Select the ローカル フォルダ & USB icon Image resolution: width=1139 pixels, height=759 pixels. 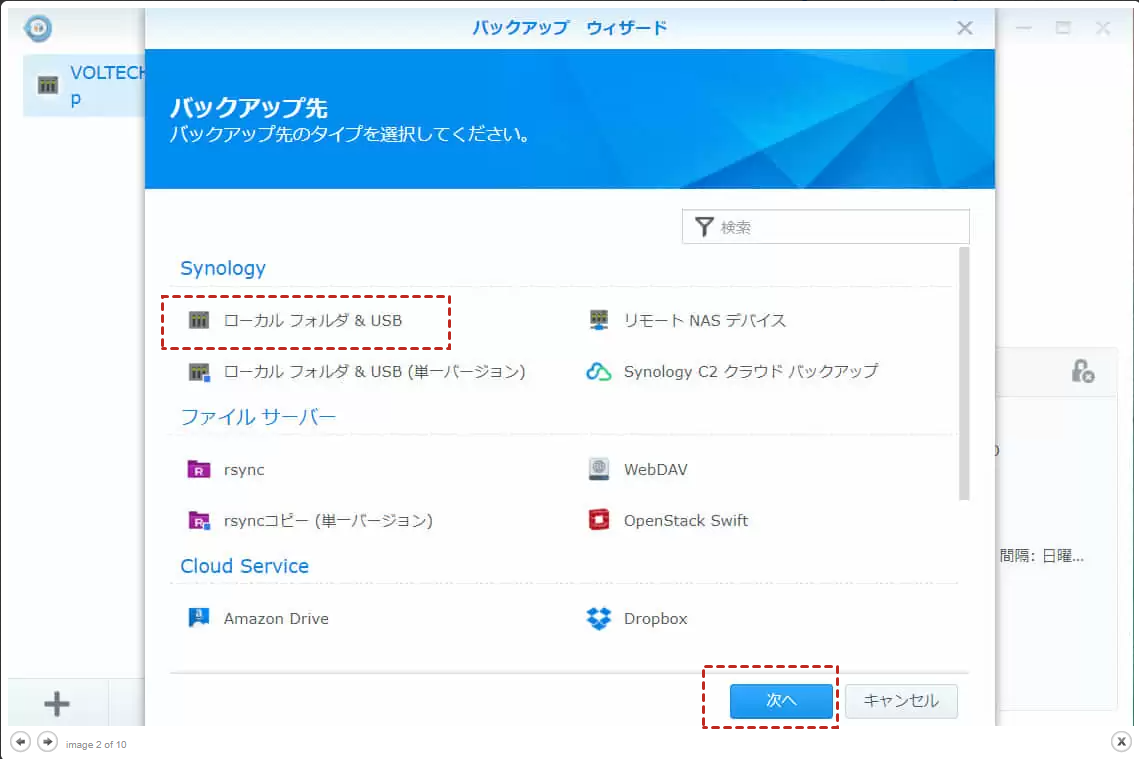click(x=198, y=320)
